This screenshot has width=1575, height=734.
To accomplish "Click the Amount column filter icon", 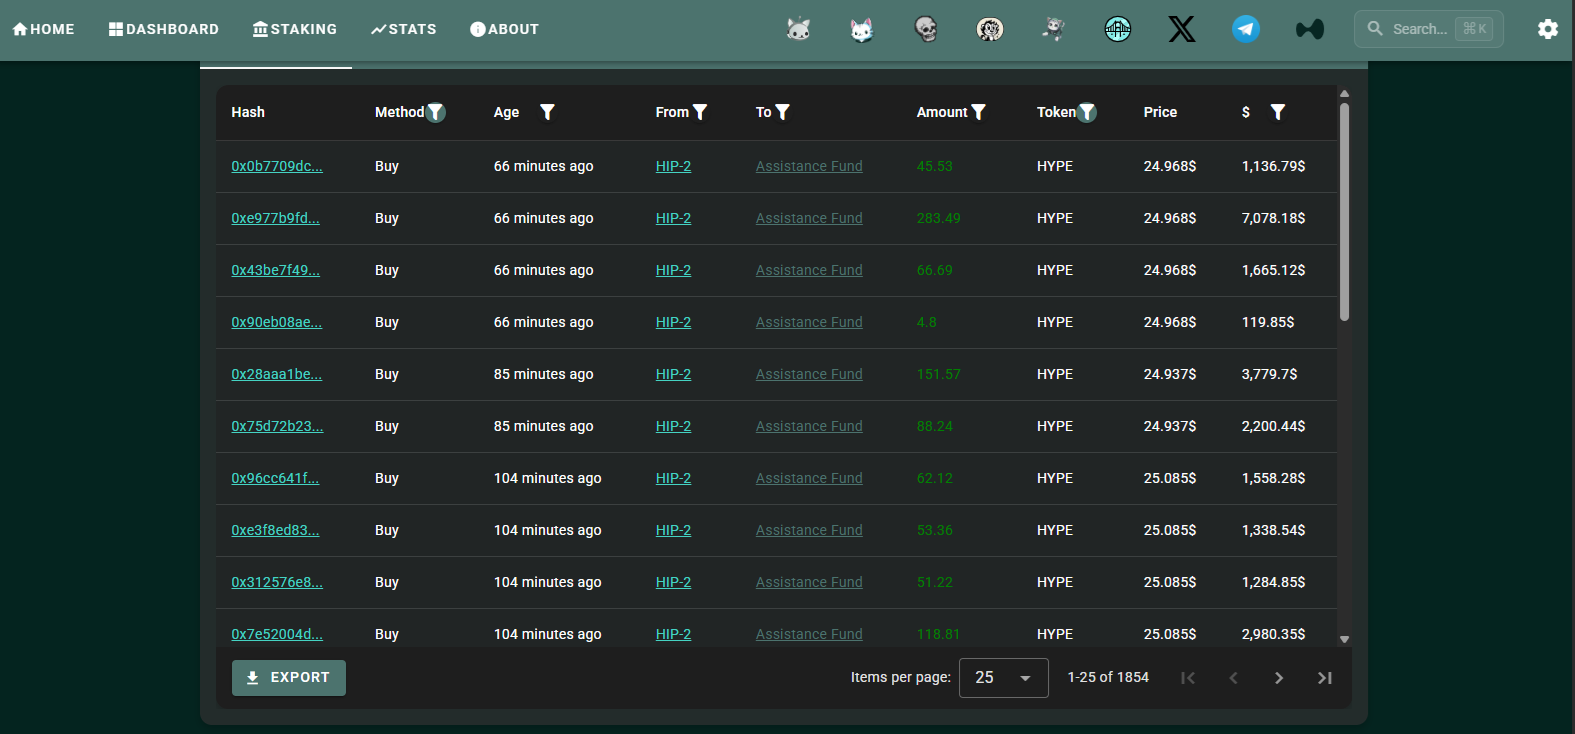I will [x=978, y=112].
